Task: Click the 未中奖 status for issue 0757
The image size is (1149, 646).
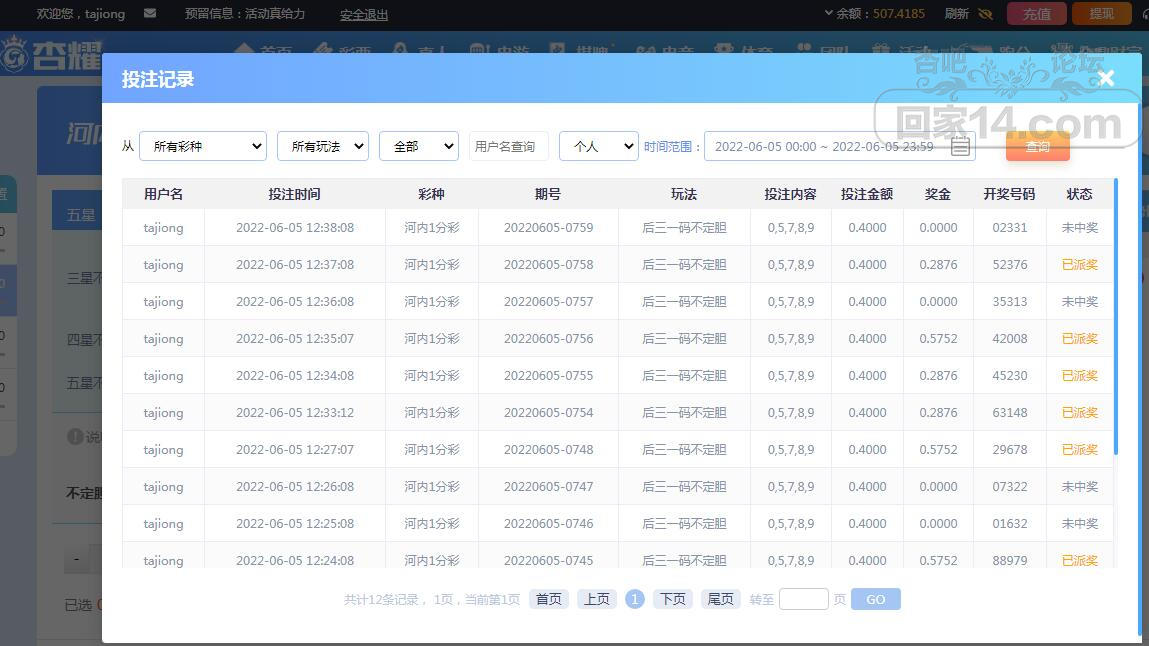Action: click(1079, 302)
